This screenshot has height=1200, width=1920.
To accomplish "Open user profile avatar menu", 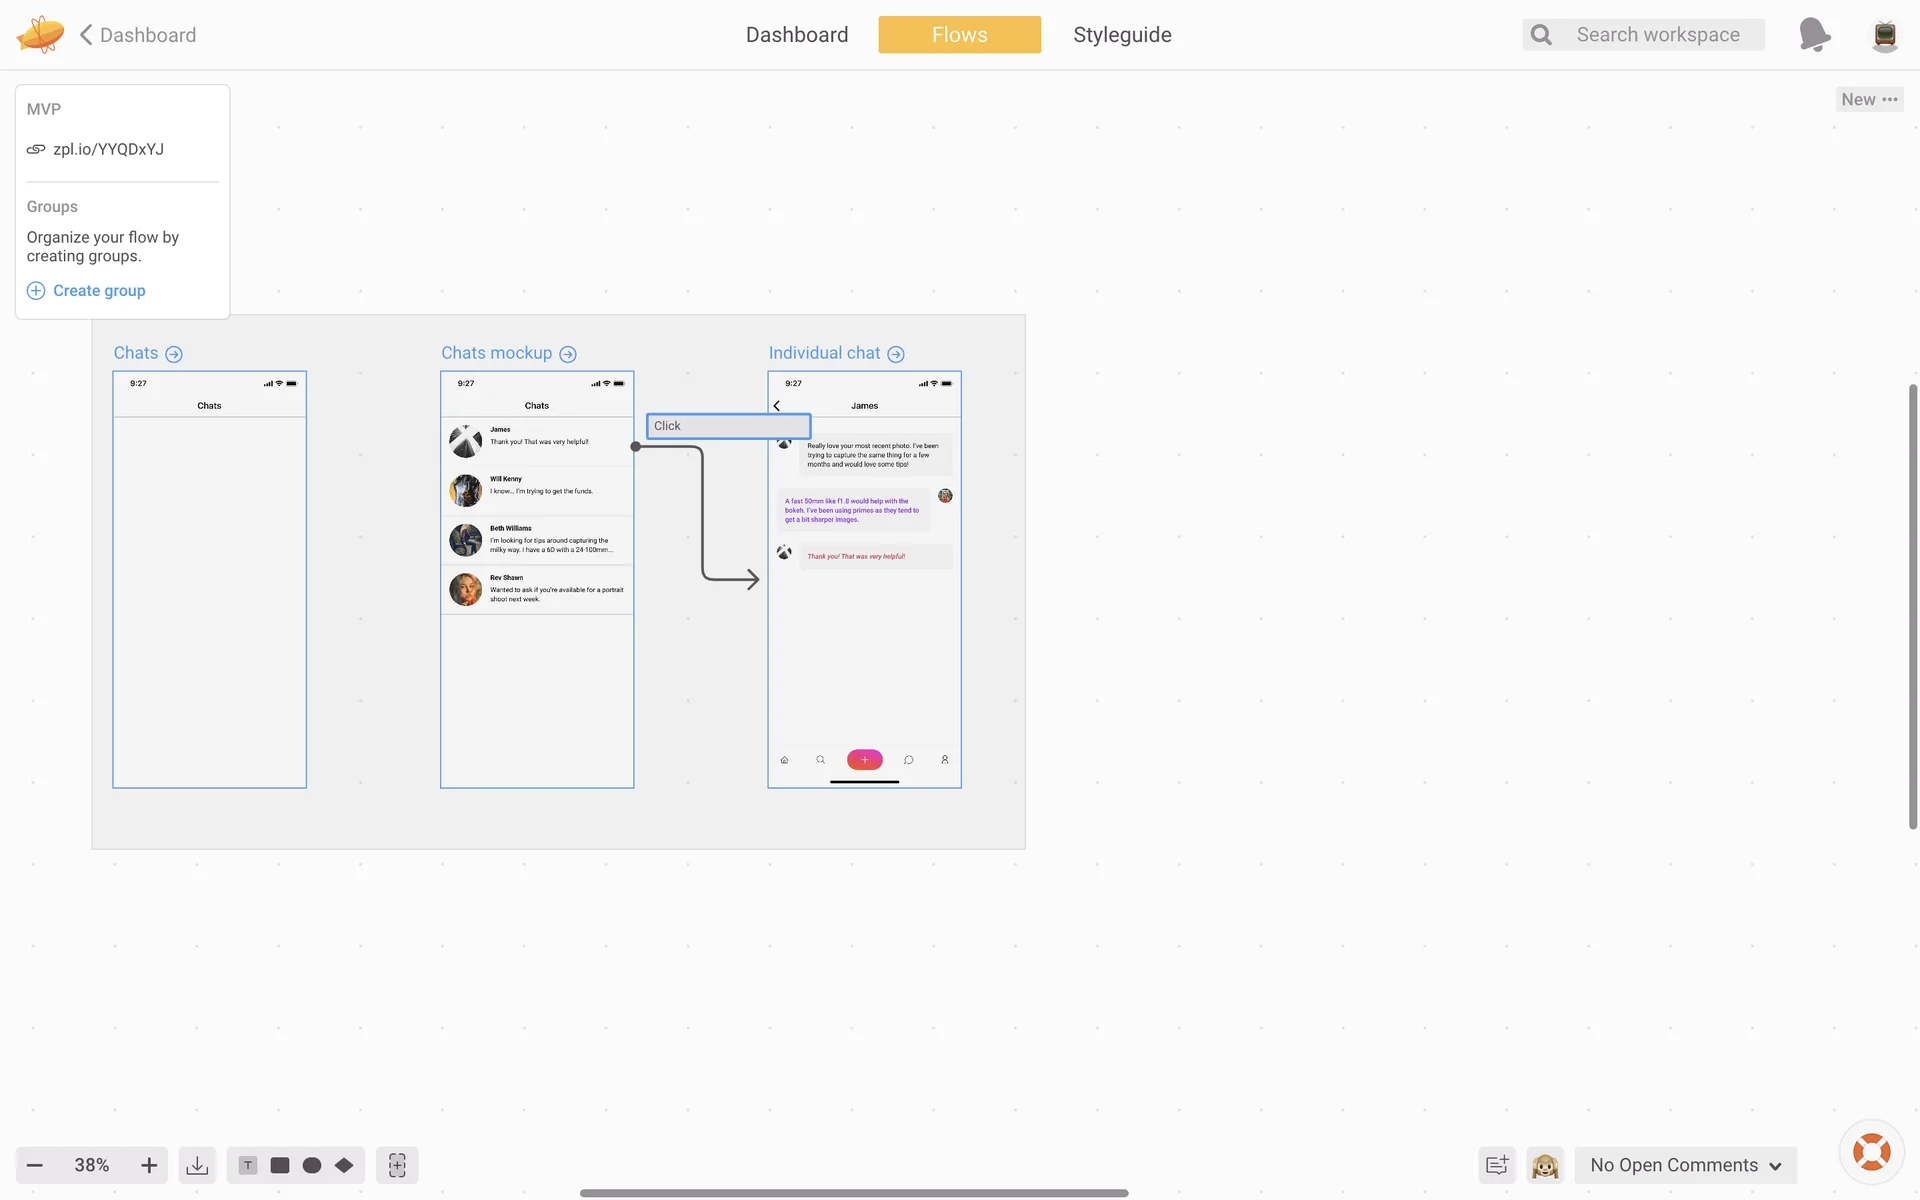I will [1885, 35].
